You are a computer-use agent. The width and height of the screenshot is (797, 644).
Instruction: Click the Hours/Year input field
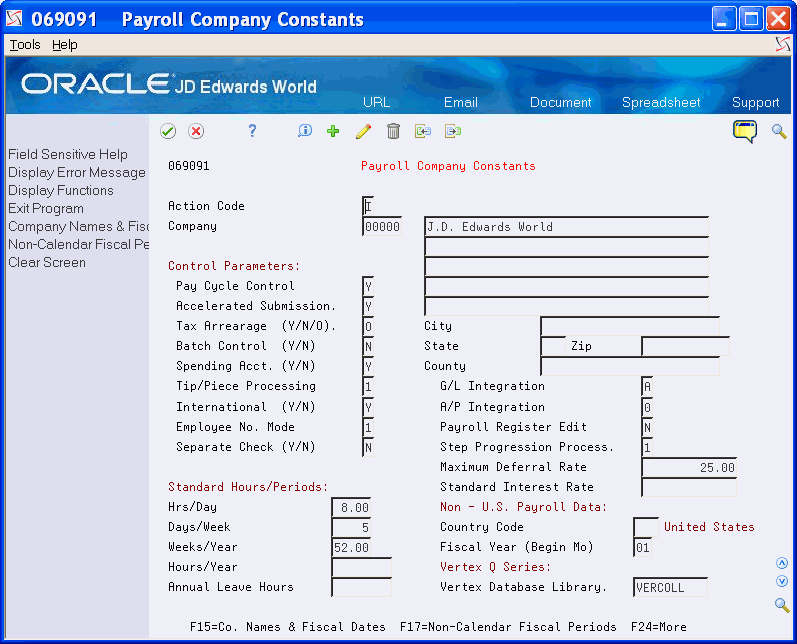tap(361, 567)
